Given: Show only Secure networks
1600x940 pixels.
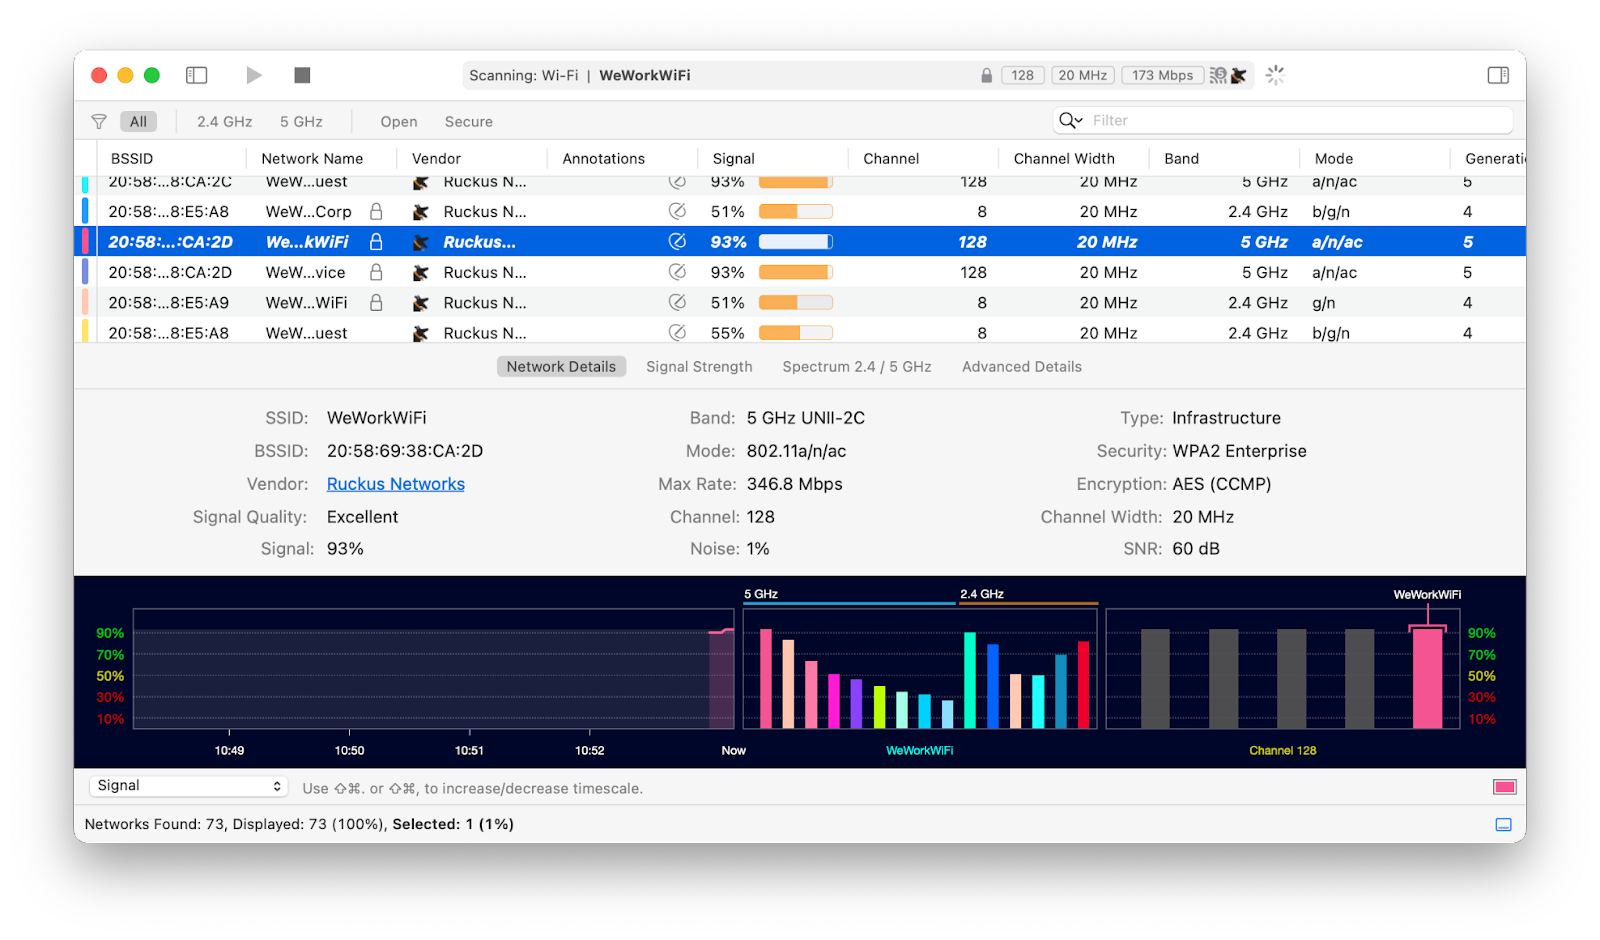Looking at the screenshot, I should pos(468,122).
